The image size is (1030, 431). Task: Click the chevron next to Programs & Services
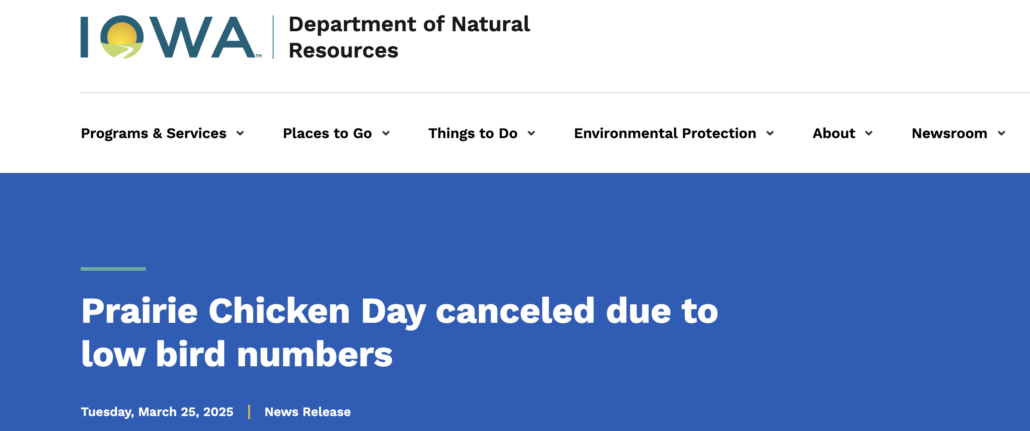[240, 133]
